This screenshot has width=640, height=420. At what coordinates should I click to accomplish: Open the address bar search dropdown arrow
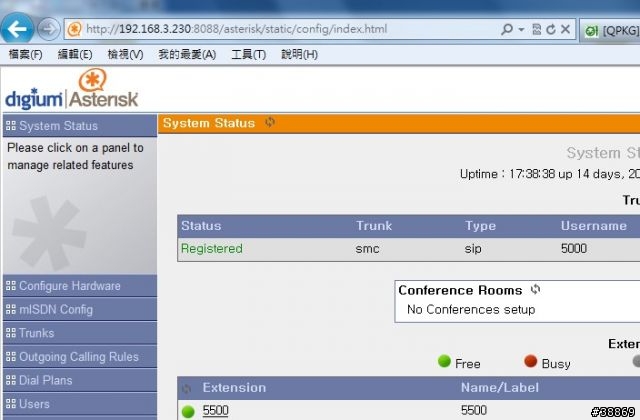[521, 29]
